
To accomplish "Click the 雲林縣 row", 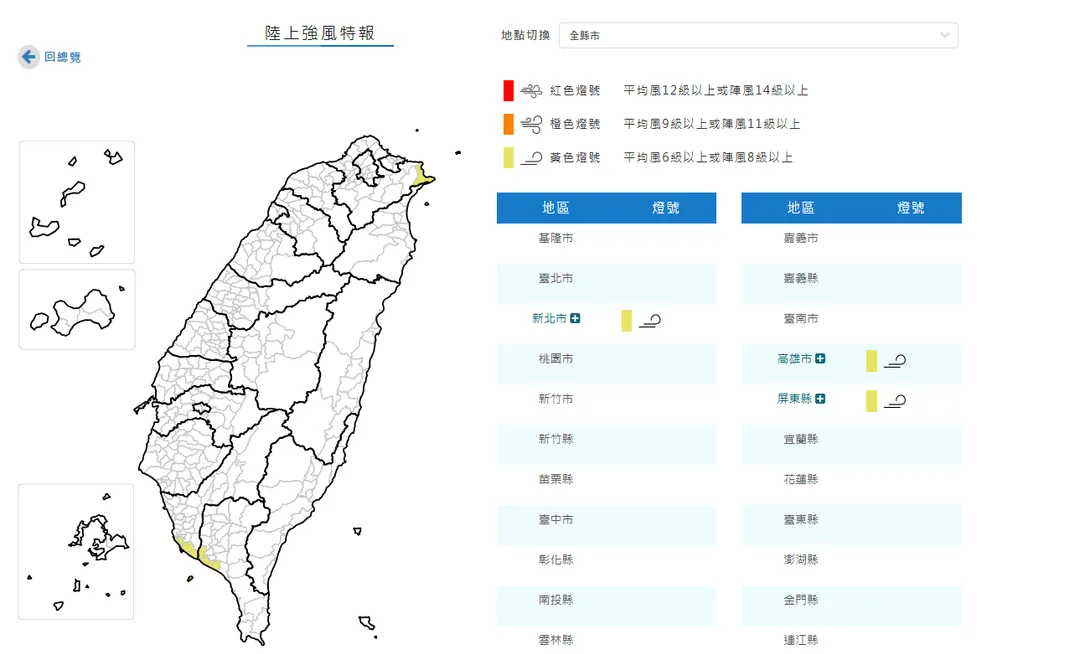I will [606, 640].
